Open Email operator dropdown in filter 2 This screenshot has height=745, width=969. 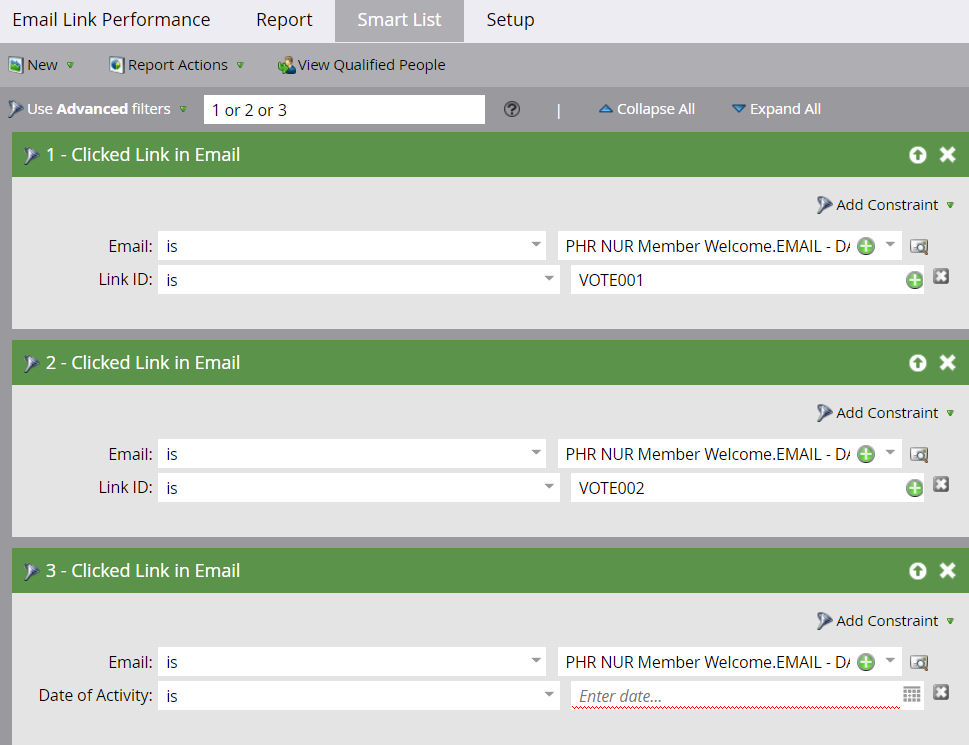[351, 454]
